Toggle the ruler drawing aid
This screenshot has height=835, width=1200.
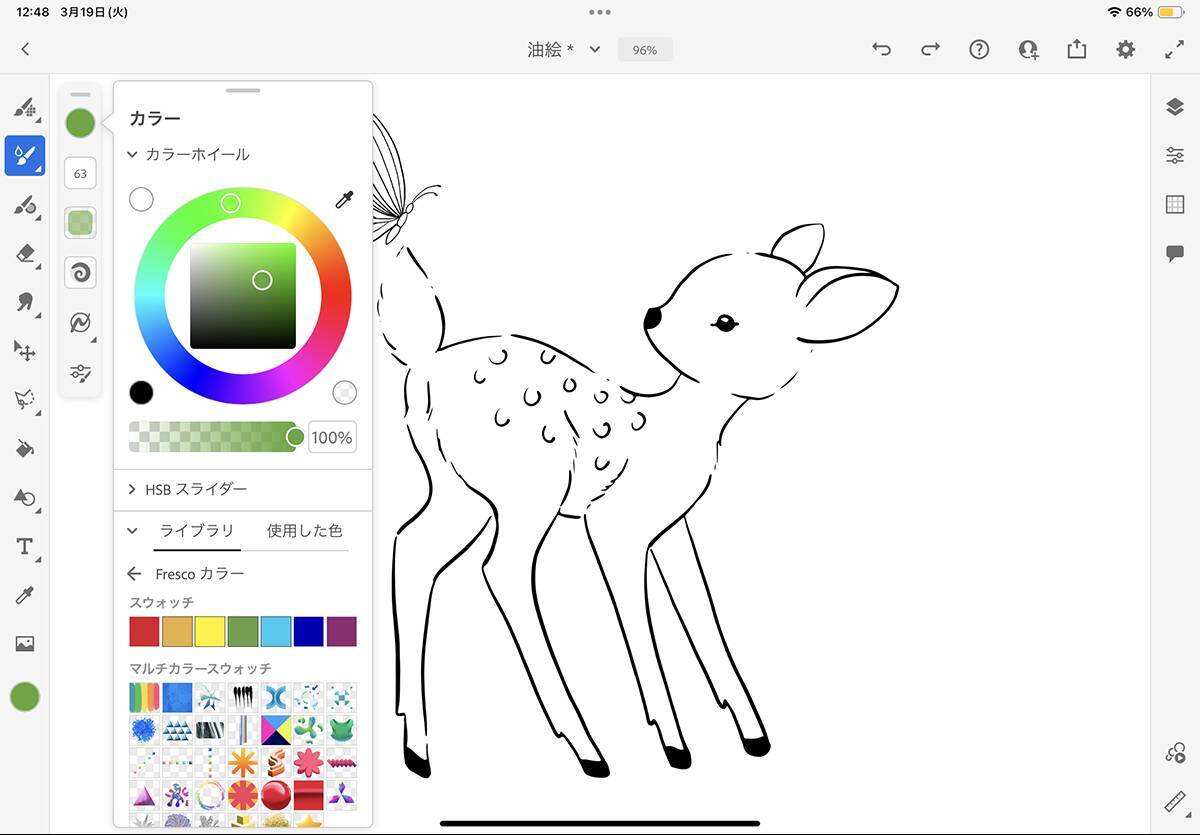click(1175, 802)
